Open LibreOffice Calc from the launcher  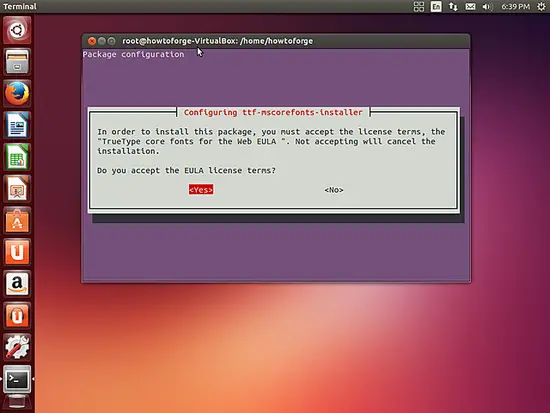(x=17, y=157)
